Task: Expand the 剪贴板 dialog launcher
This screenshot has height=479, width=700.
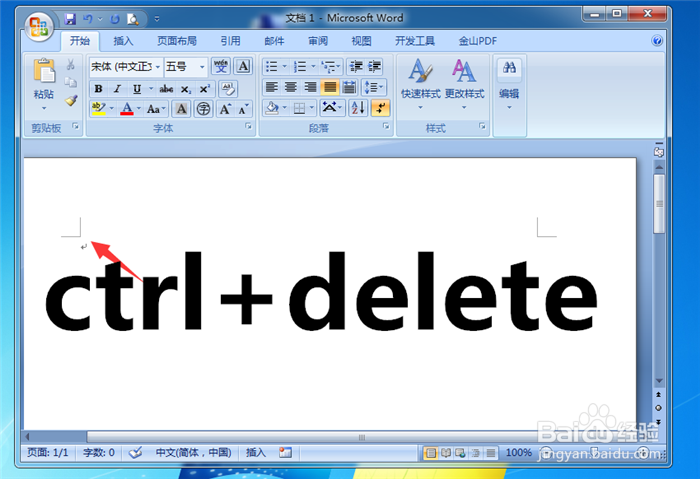Action: (x=75, y=127)
